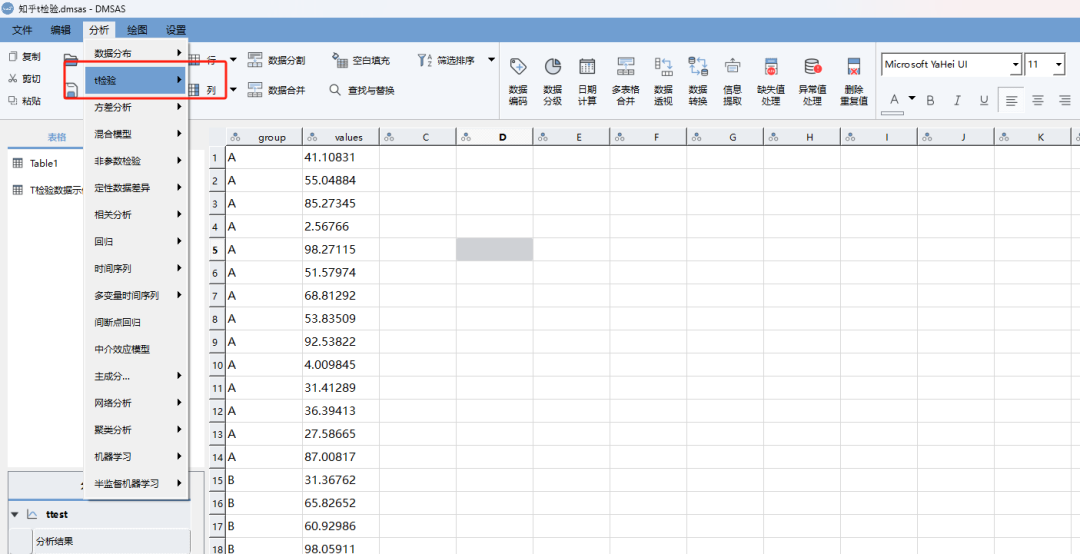1080x554 pixels.
Task: Collapse the ttest tree node
Action: 15,515
